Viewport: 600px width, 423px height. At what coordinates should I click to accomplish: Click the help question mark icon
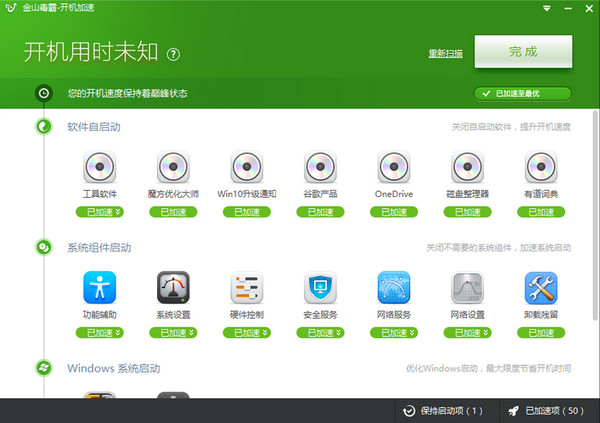(x=173, y=54)
